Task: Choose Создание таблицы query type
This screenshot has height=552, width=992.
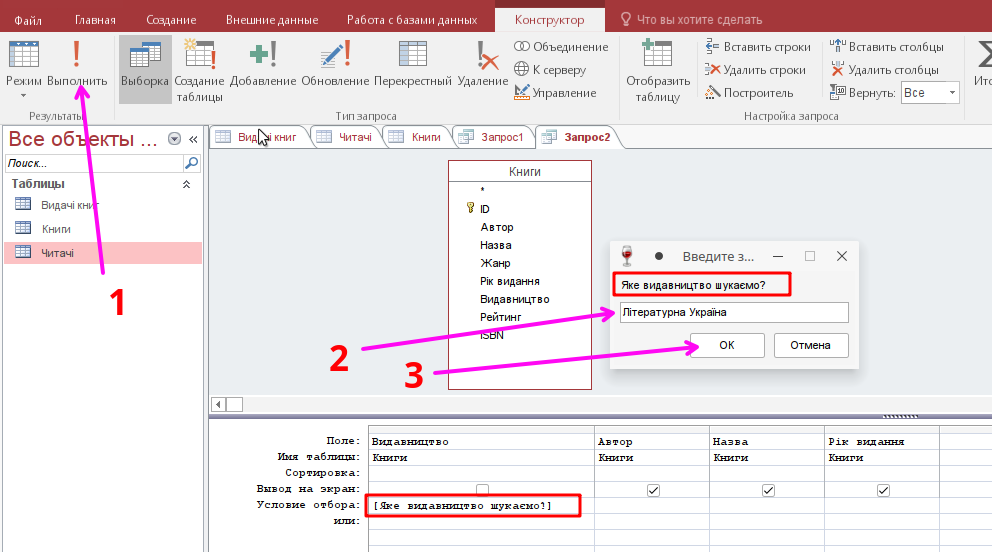Action: click(x=199, y=71)
